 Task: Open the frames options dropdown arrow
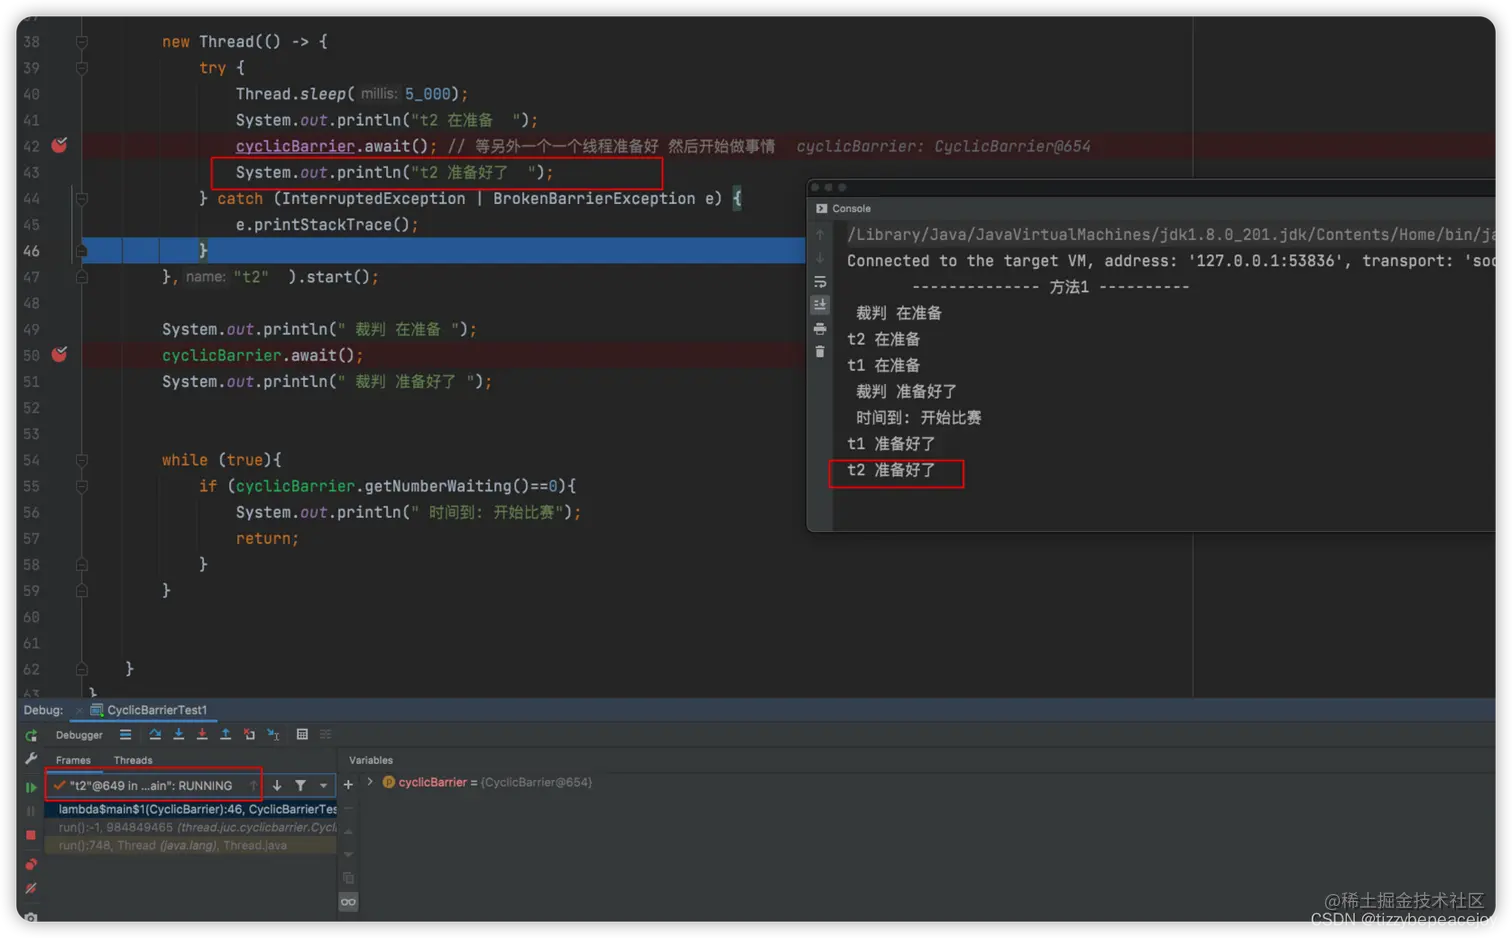tap(323, 786)
